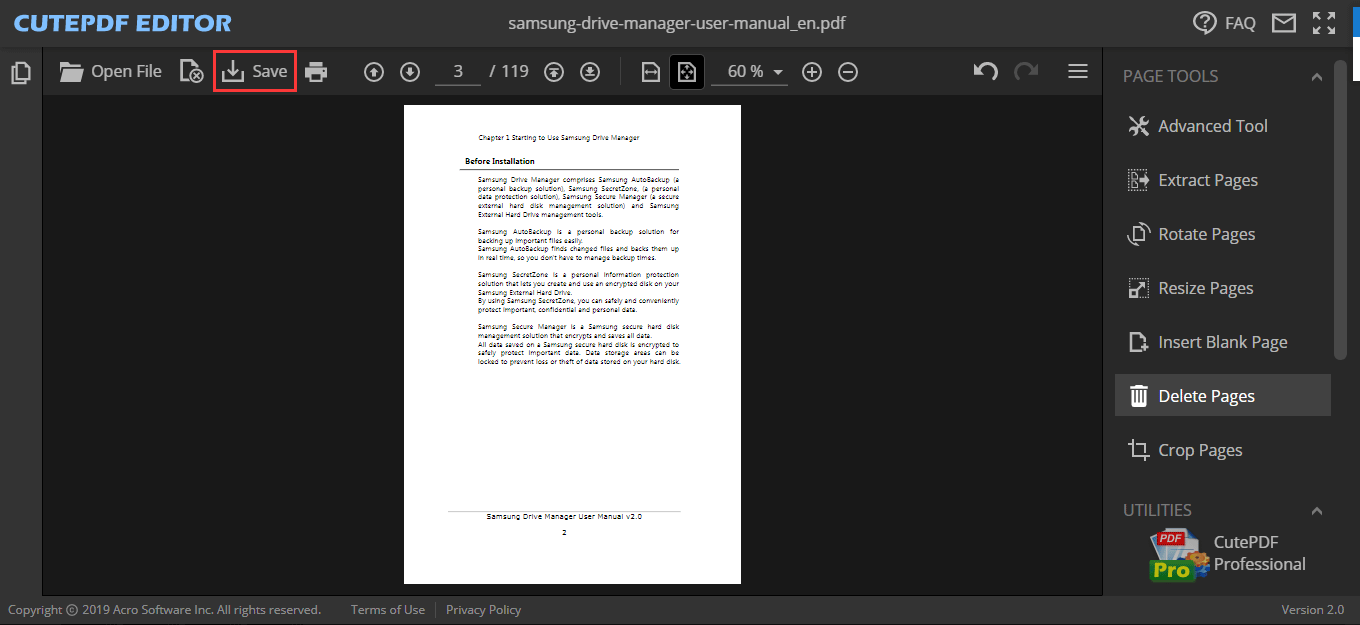1360x625 pixels.
Task: Toggle fullscreen mode icon
Action: tap(1324, 22)
